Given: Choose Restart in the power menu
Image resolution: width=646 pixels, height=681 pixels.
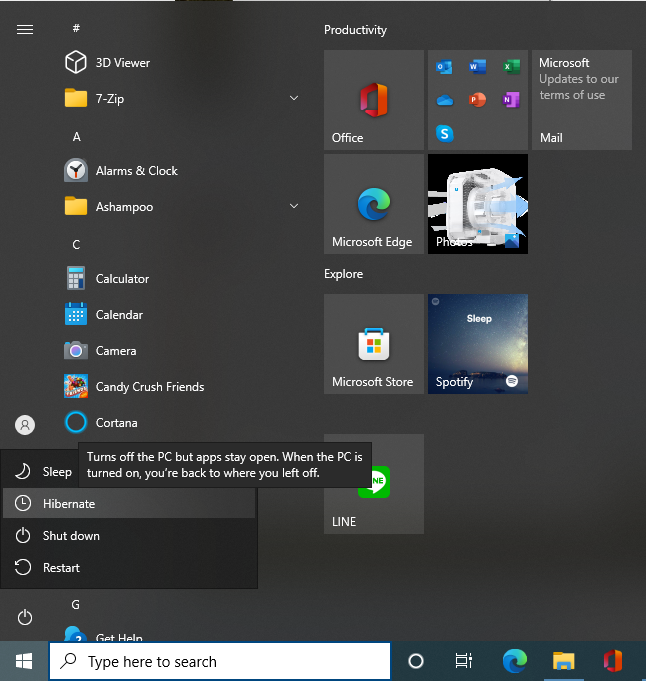Looking at the screenshot, I should [129, 568].
